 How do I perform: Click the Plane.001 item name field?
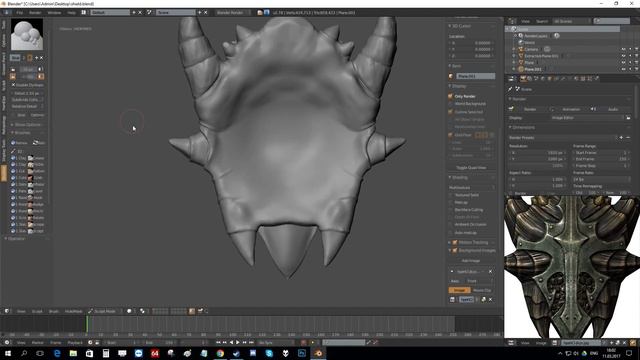(476, 76)
